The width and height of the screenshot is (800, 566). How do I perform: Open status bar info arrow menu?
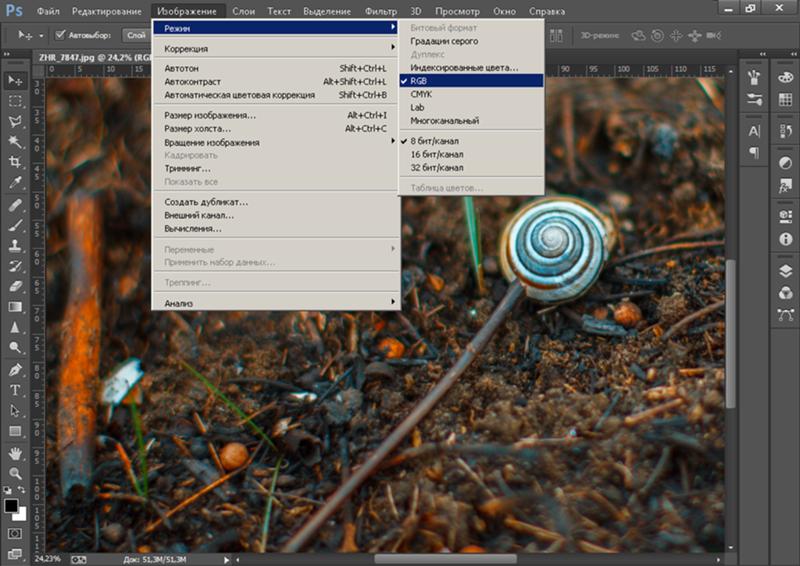[x=226, y=560]
